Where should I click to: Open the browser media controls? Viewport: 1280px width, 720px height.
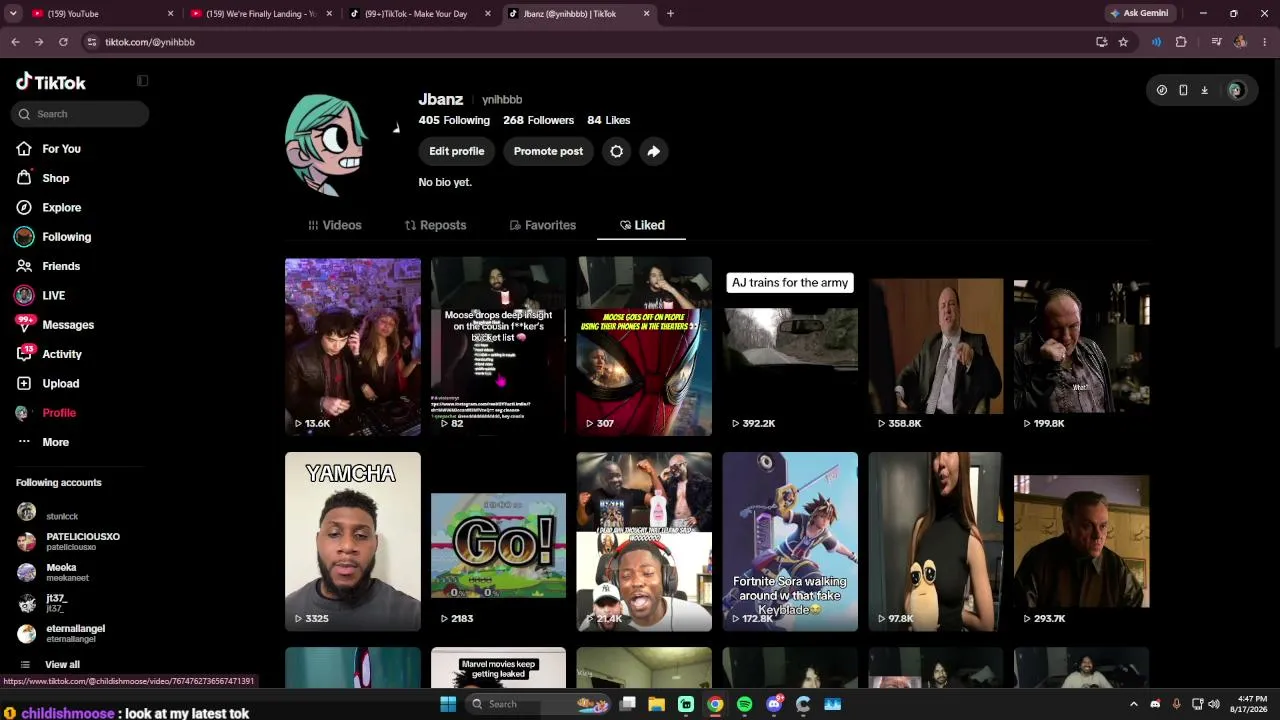point(1216,42)
